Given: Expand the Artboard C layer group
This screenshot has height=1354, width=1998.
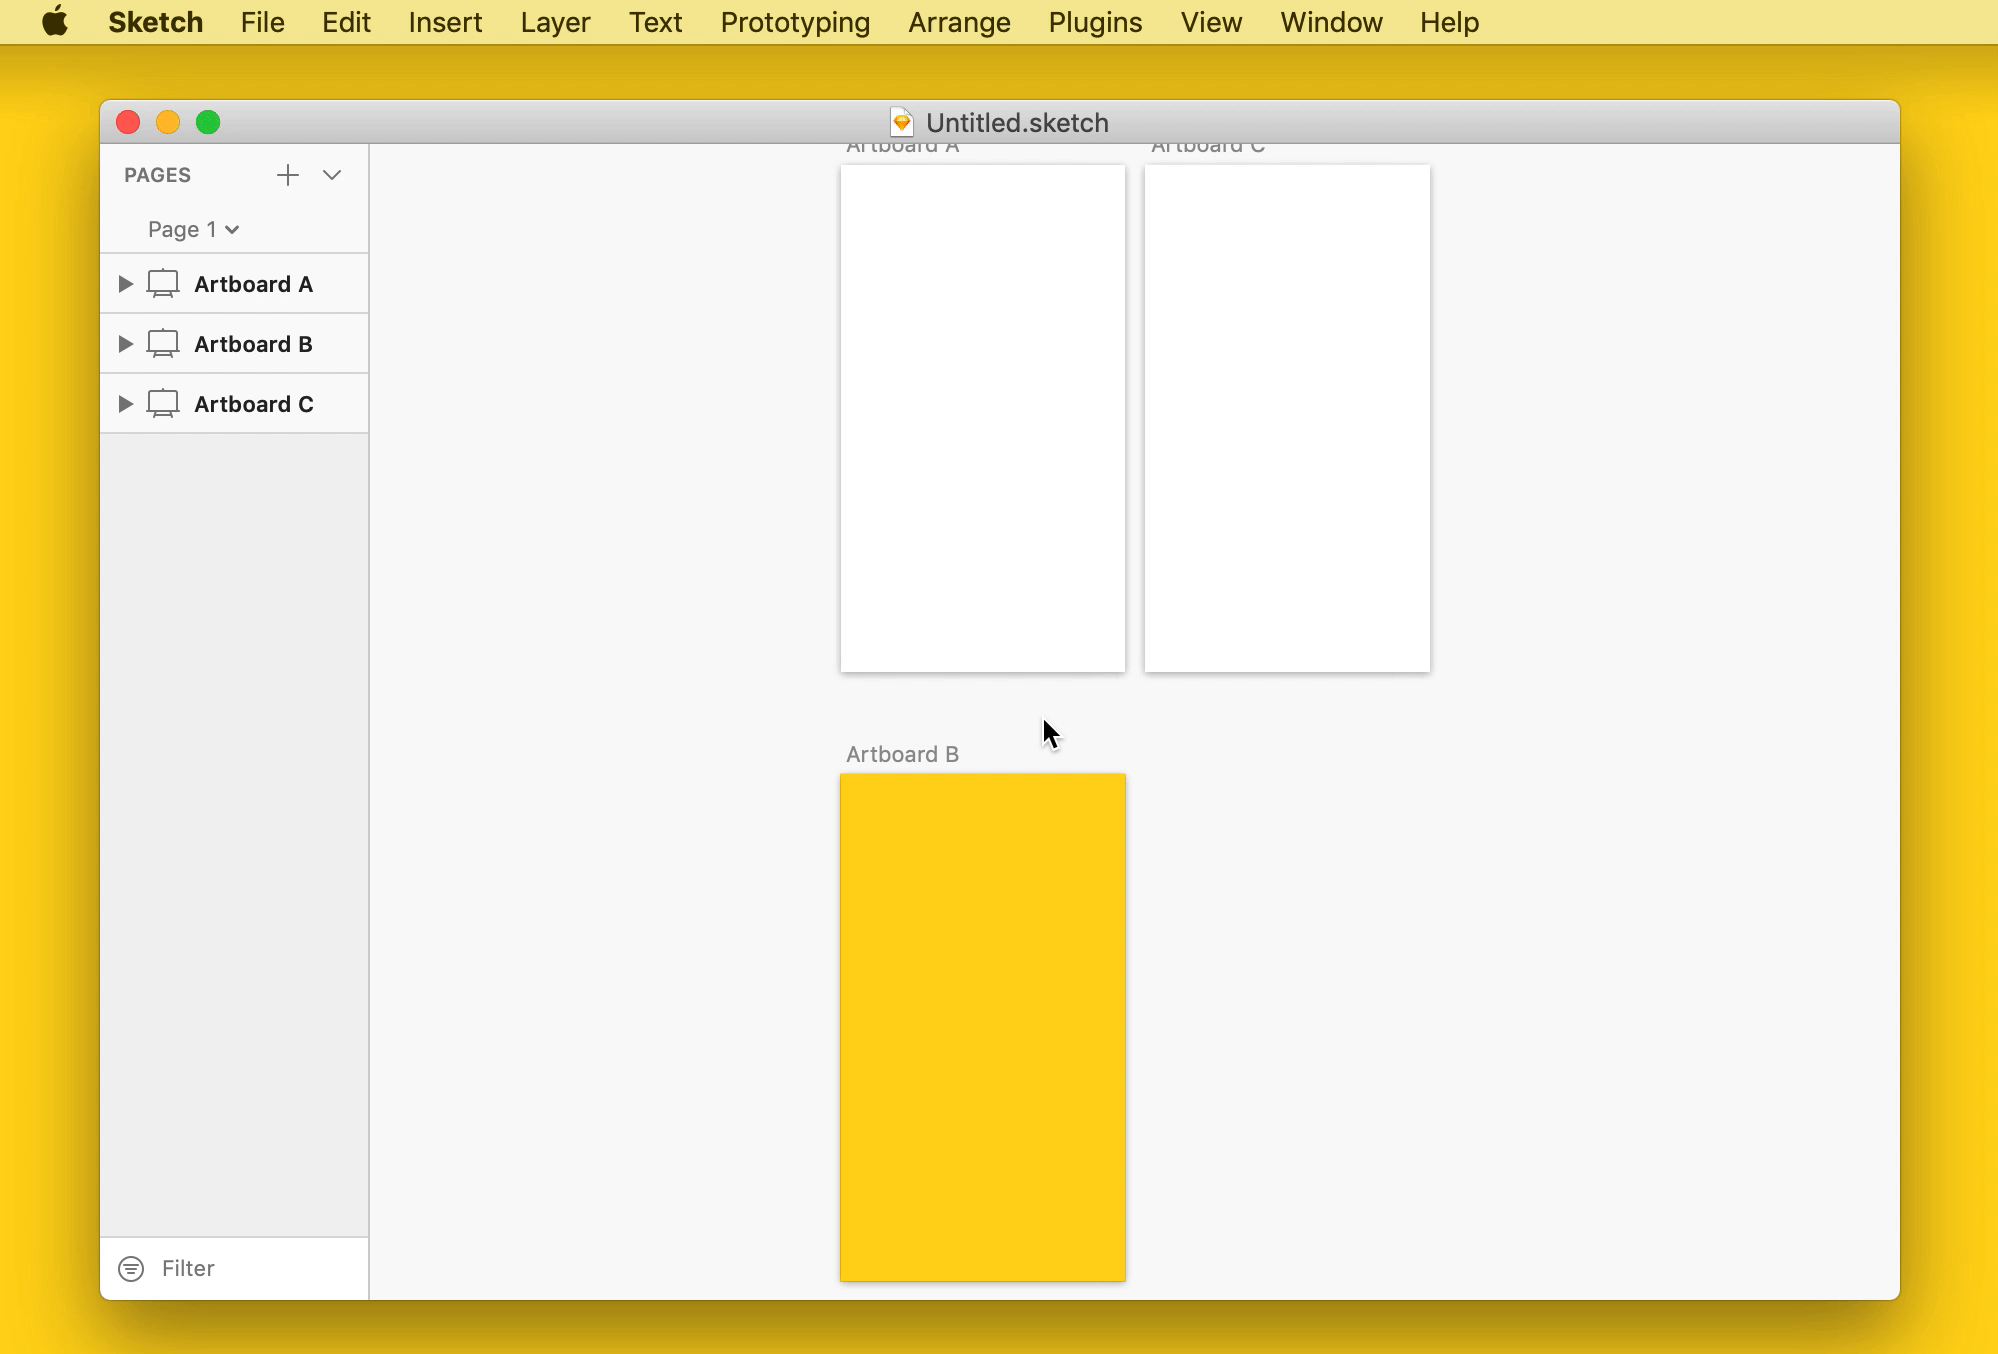Looking at the screenshot, I should pos(125,404).
